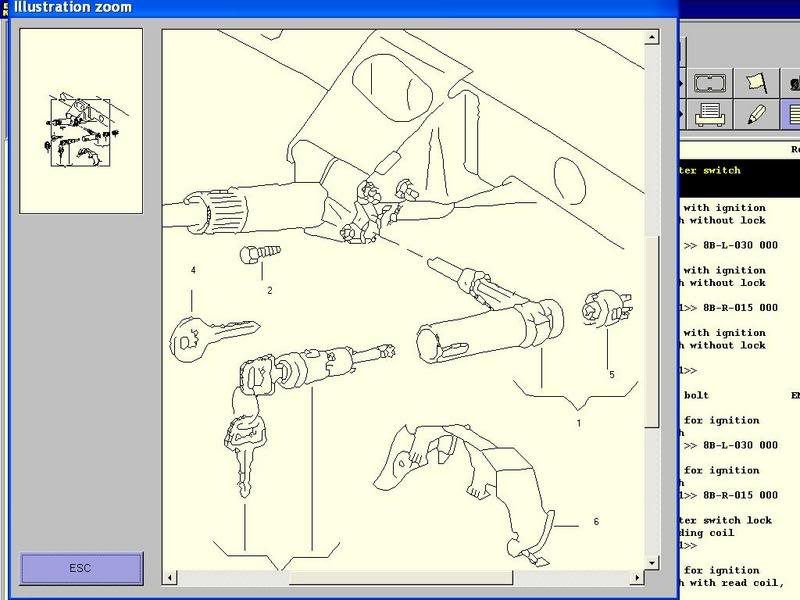Screen dimensions: 800x600
Task: Click callout number 5 under the switch
Action: pos(611,375)
